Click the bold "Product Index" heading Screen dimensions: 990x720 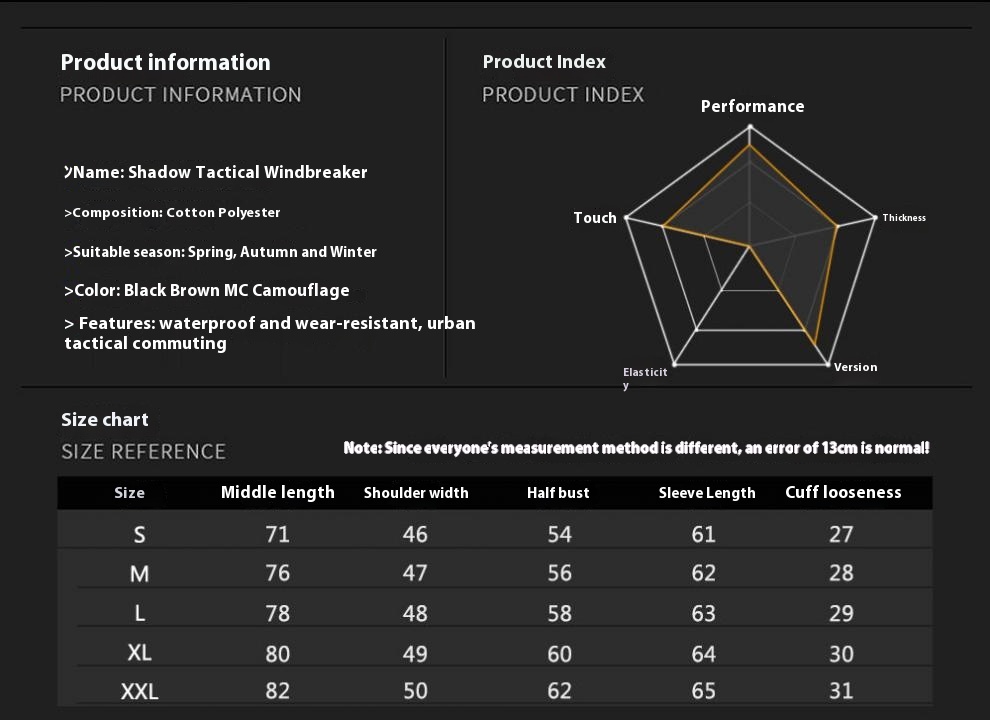point(544,62)
